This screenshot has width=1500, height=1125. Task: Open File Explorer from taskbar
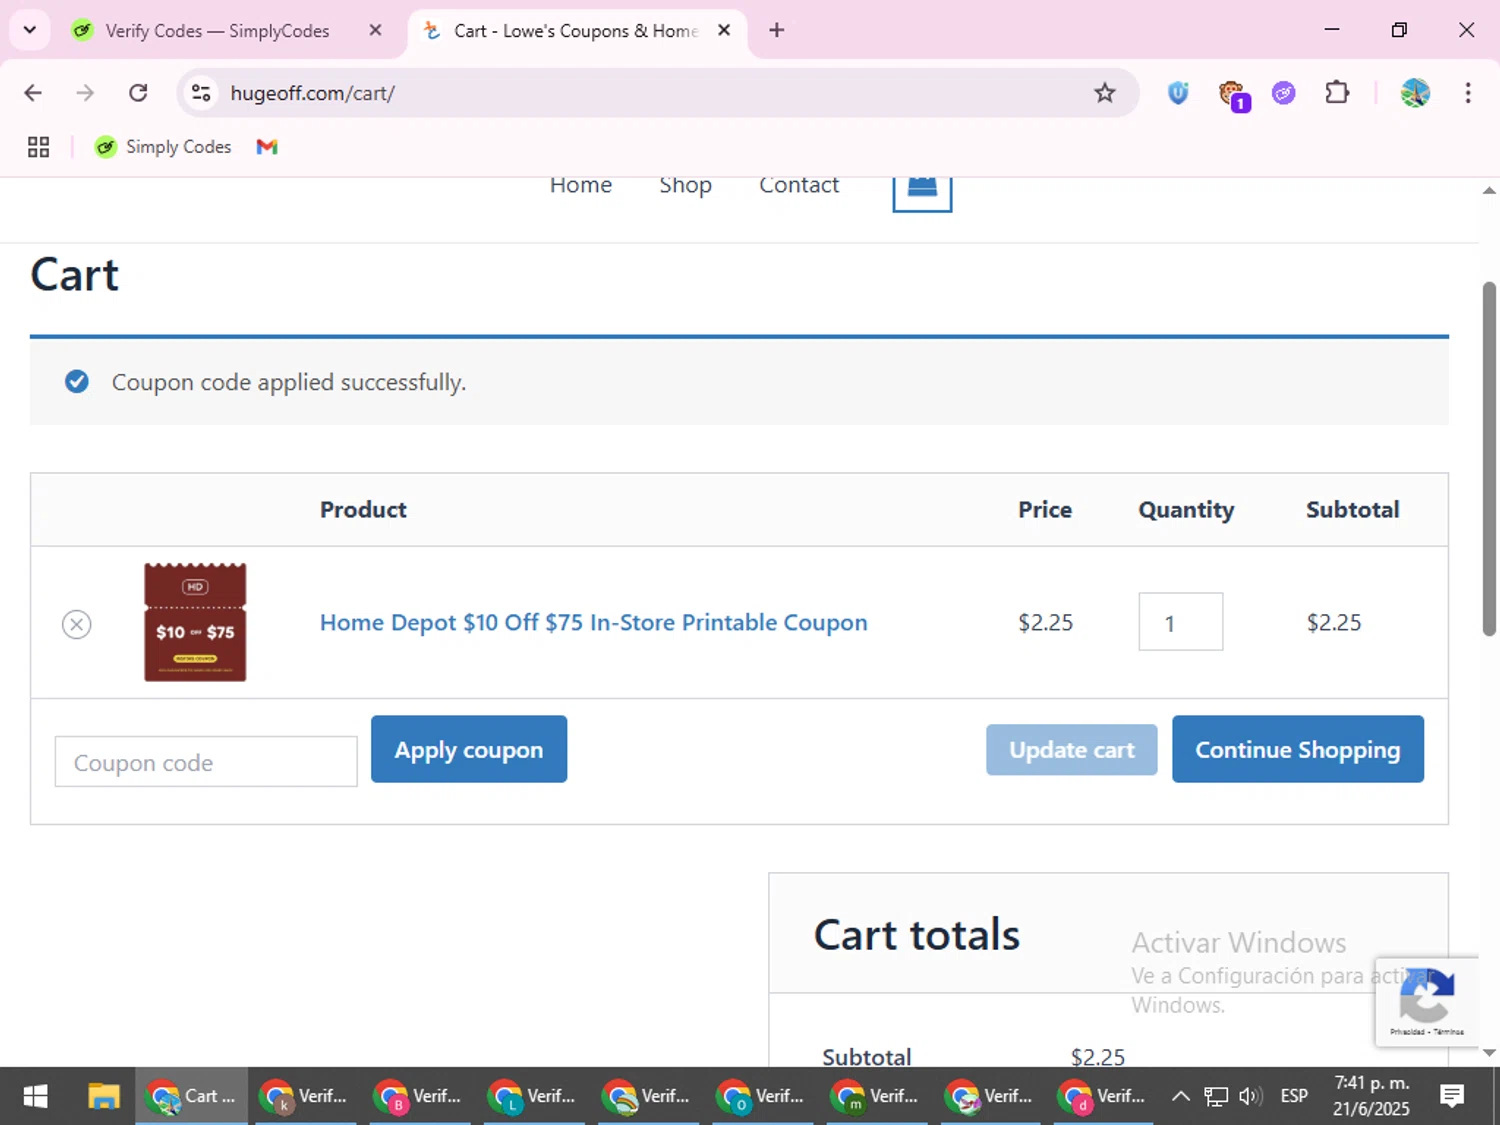click(103, 1097)
